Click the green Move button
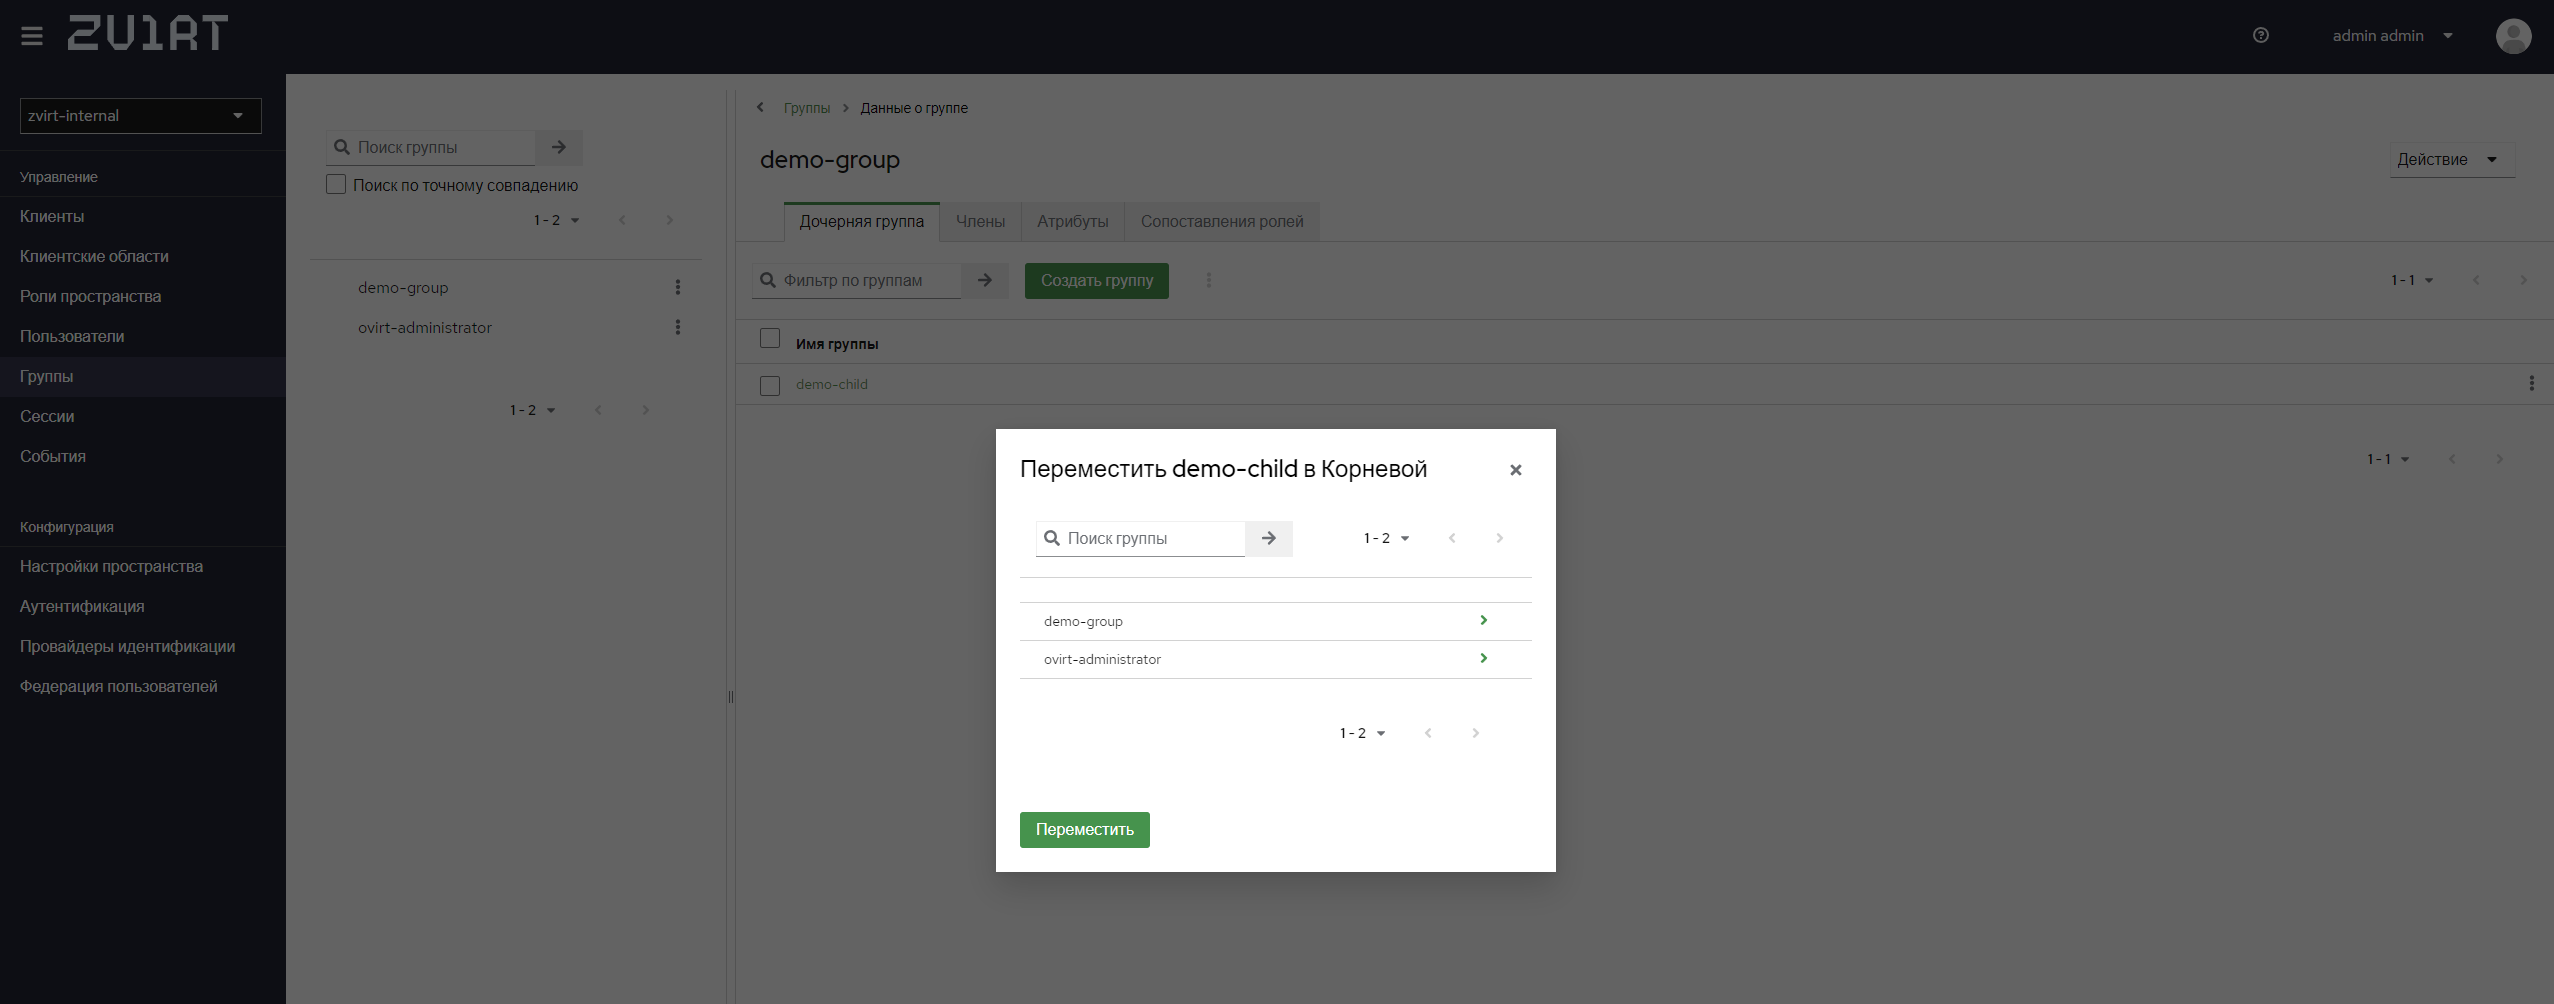 [x=1084, y=830]
